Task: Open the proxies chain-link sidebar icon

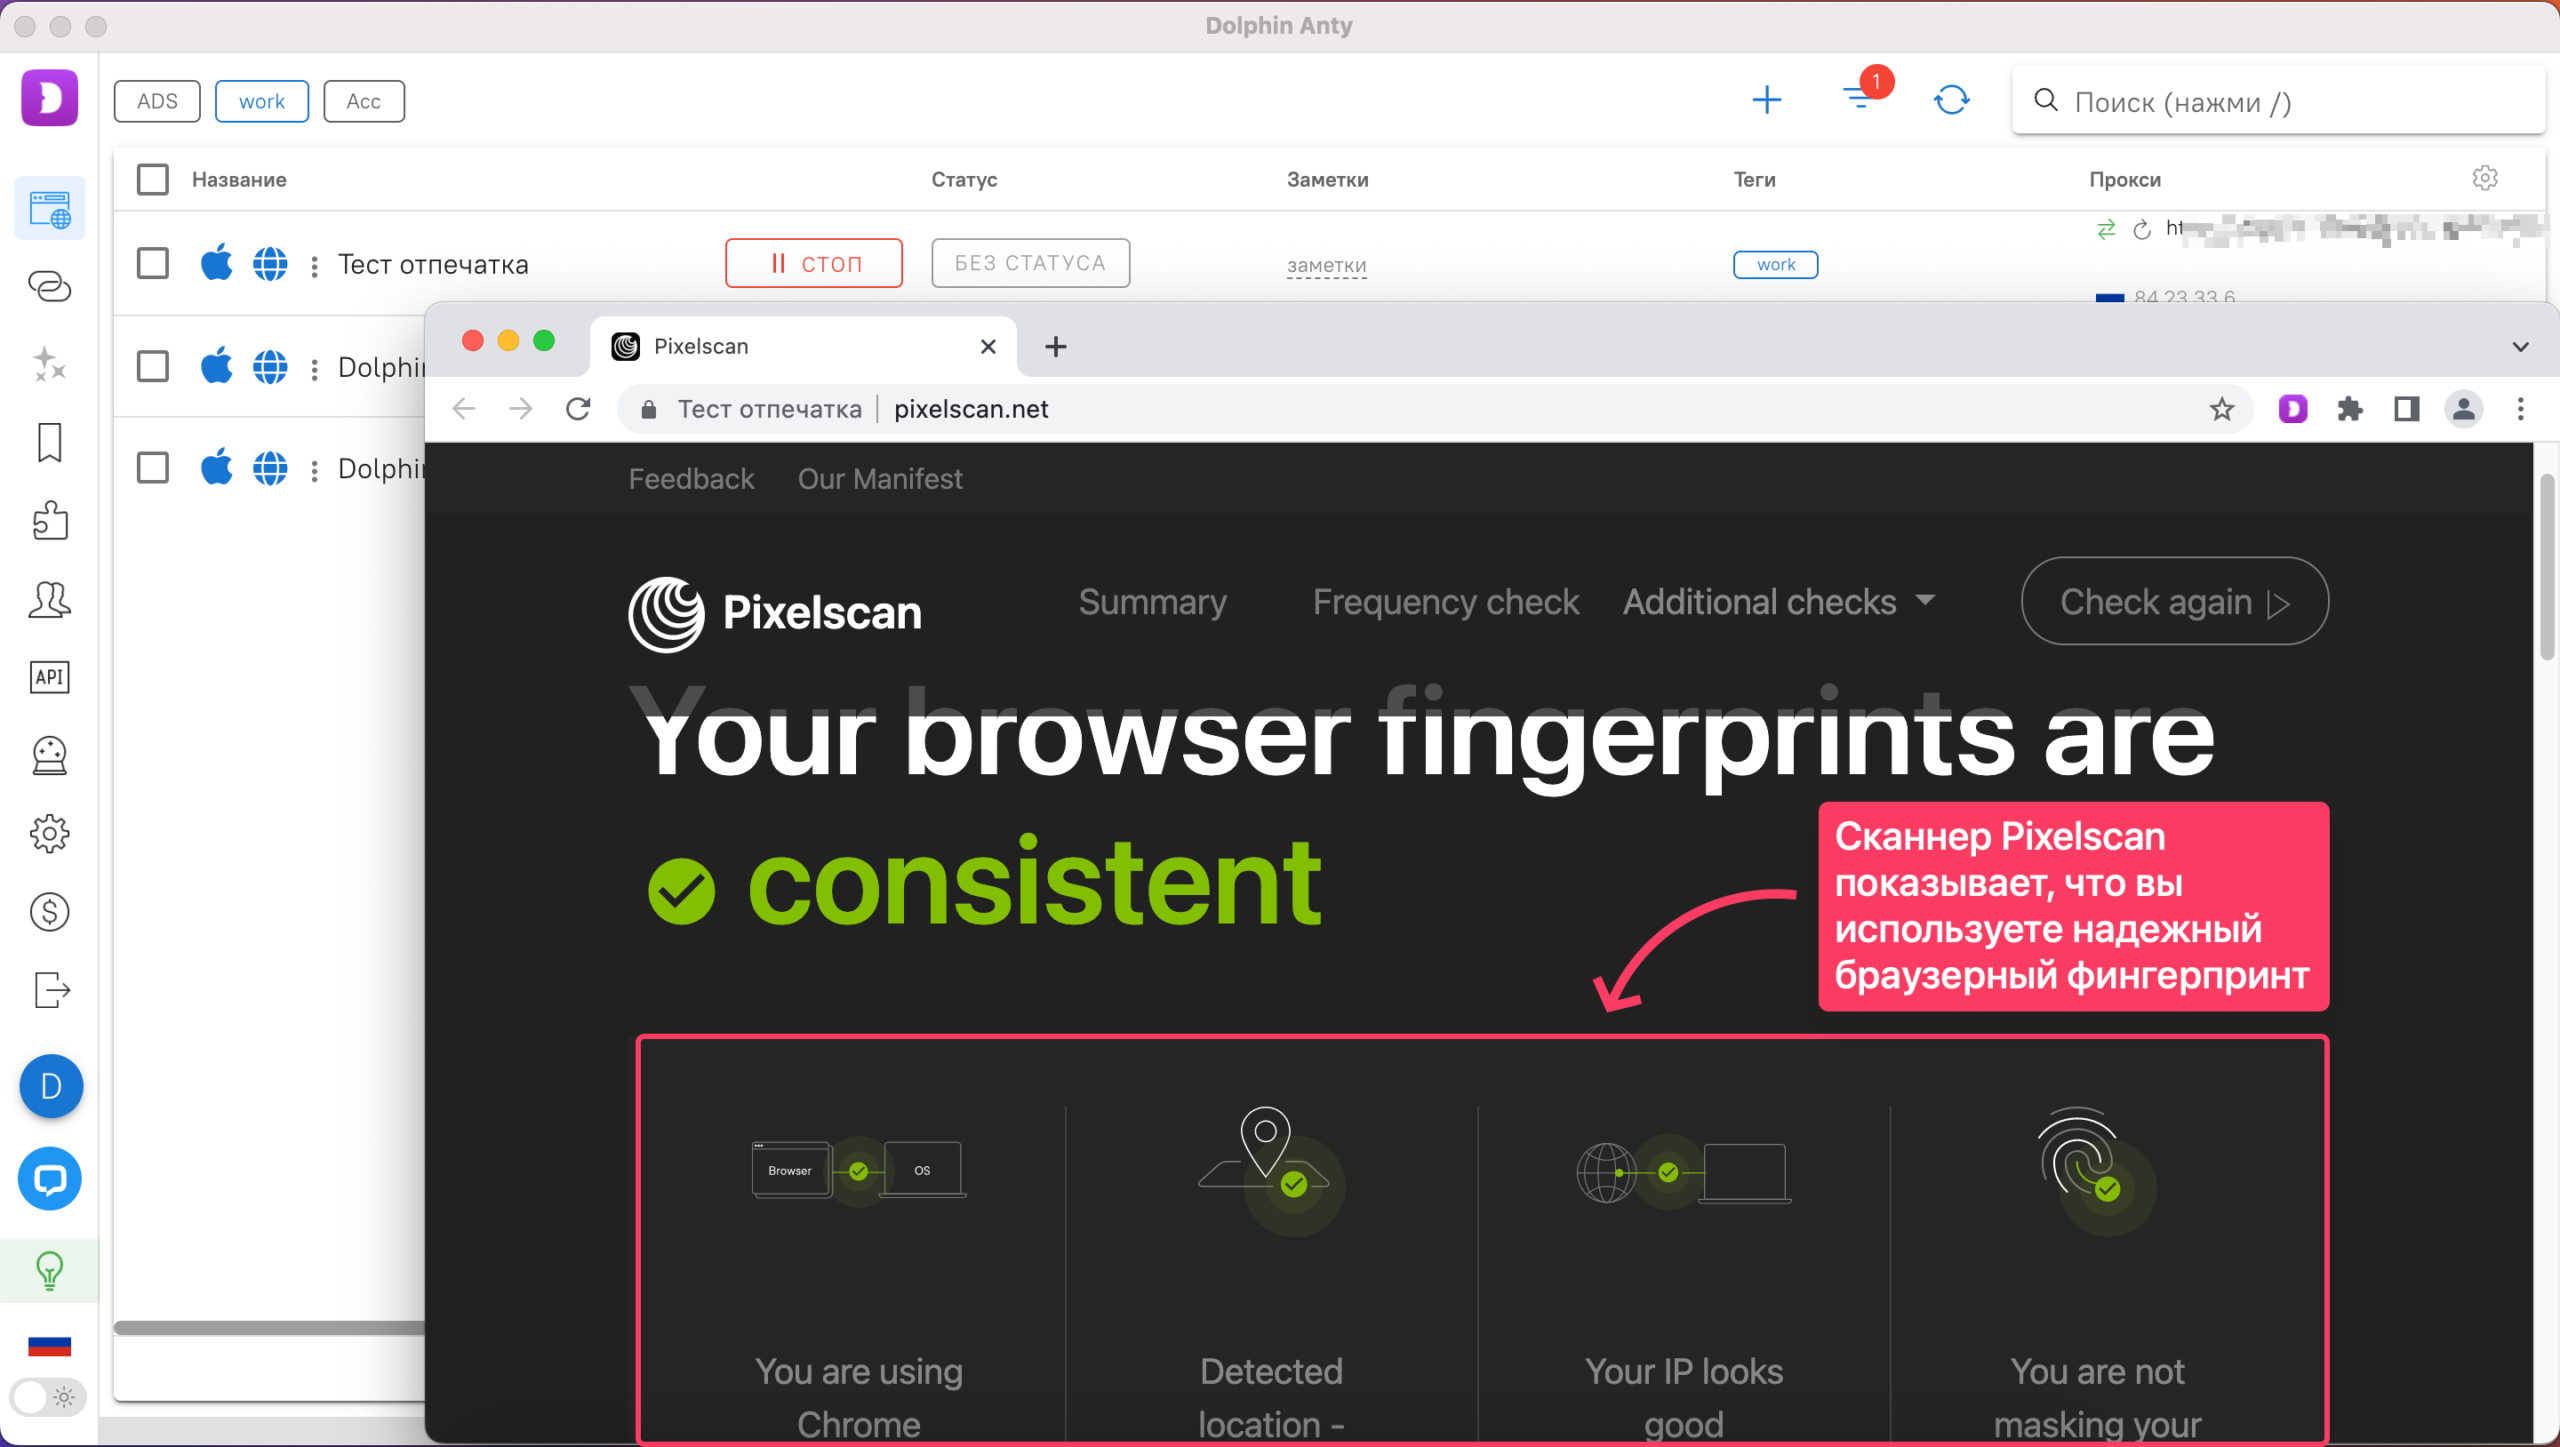Action: 49,287
